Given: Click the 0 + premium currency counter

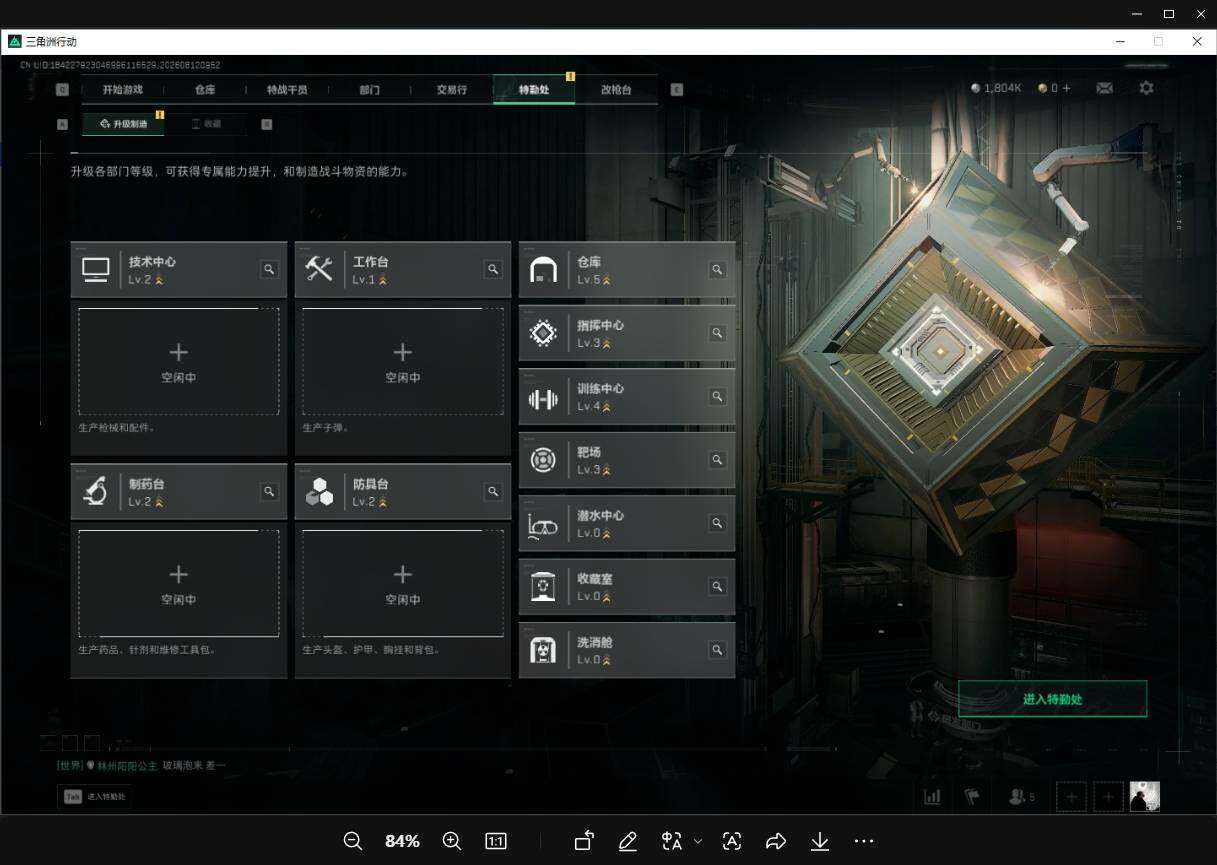Looking at the screenshot, I should (x=1054, y=88).
